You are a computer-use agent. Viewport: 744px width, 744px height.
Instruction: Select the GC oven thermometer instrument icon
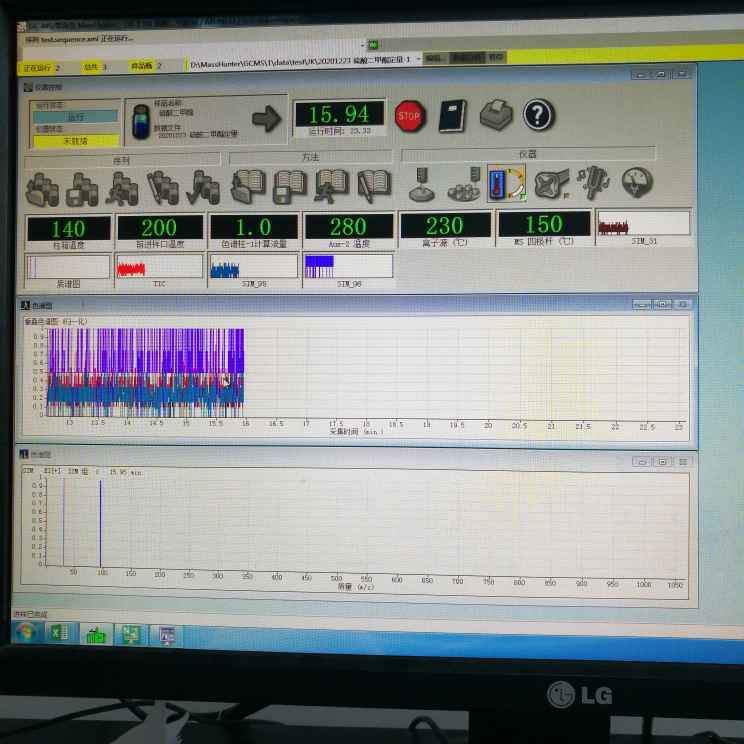pos(506,184)
